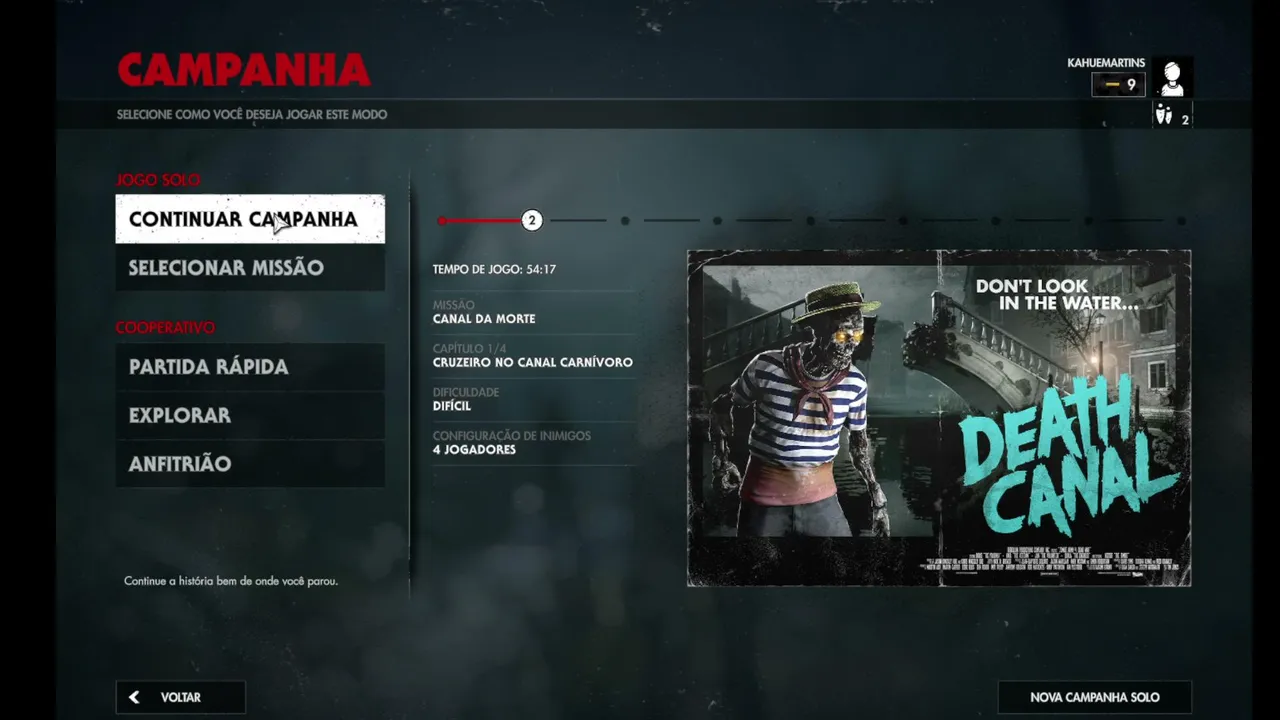Click the 'SELECIONE COMO VOCÊ DESEJA JOGAR' subtitle

click(x=252, y=115)
